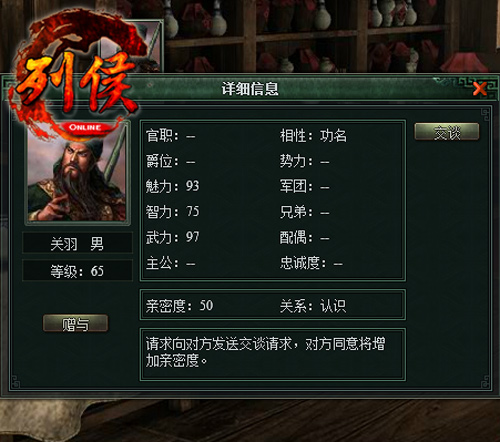Click the 智力: 75 intelligence stat

point(172,211)
